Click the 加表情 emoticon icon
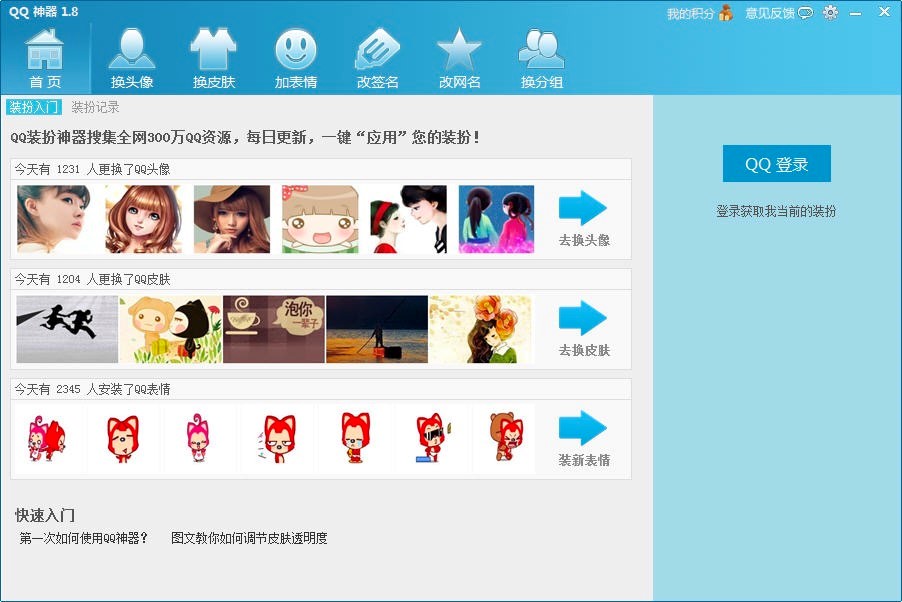This screenshot has width=902, height=602. [x=295, y=55]
